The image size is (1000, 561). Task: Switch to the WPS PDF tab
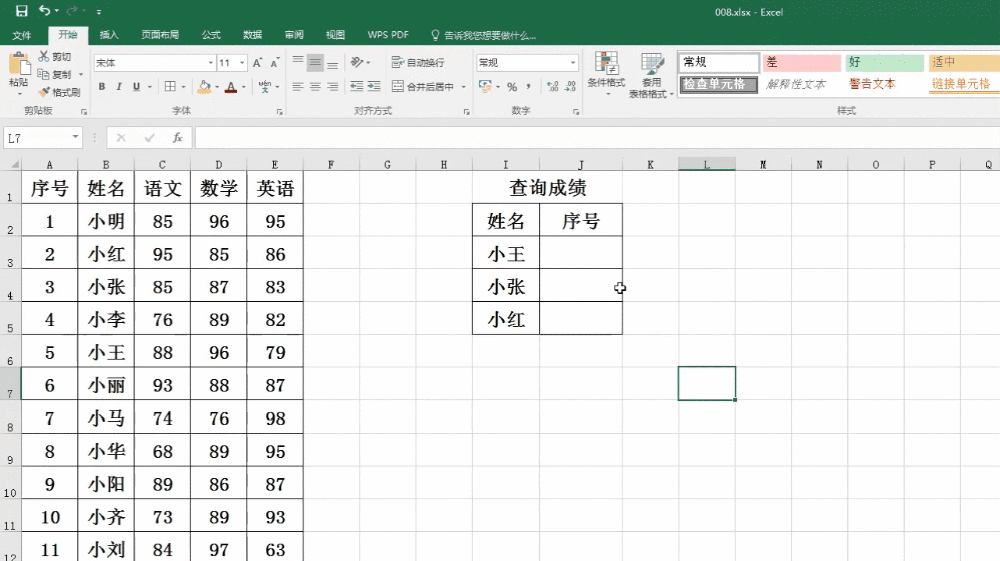click(388, 35)
